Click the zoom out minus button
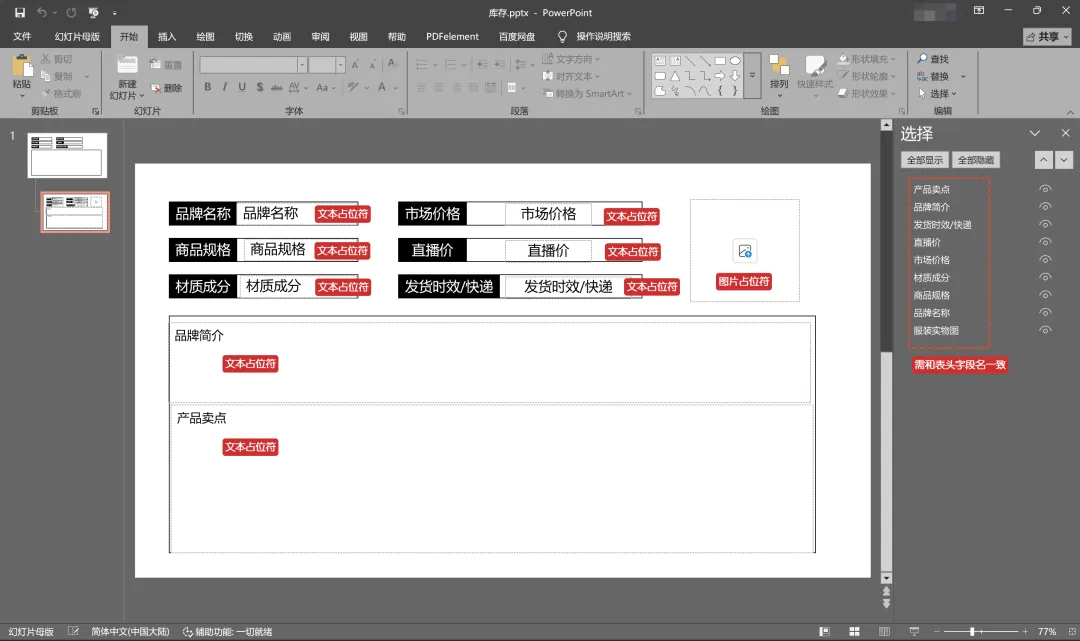 point(937,631)
